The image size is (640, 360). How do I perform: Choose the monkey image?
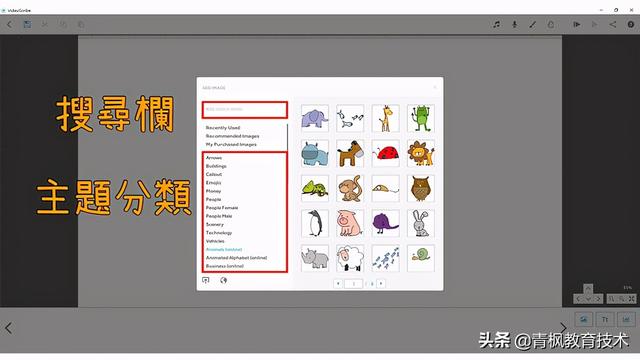[x=350, y=189]
